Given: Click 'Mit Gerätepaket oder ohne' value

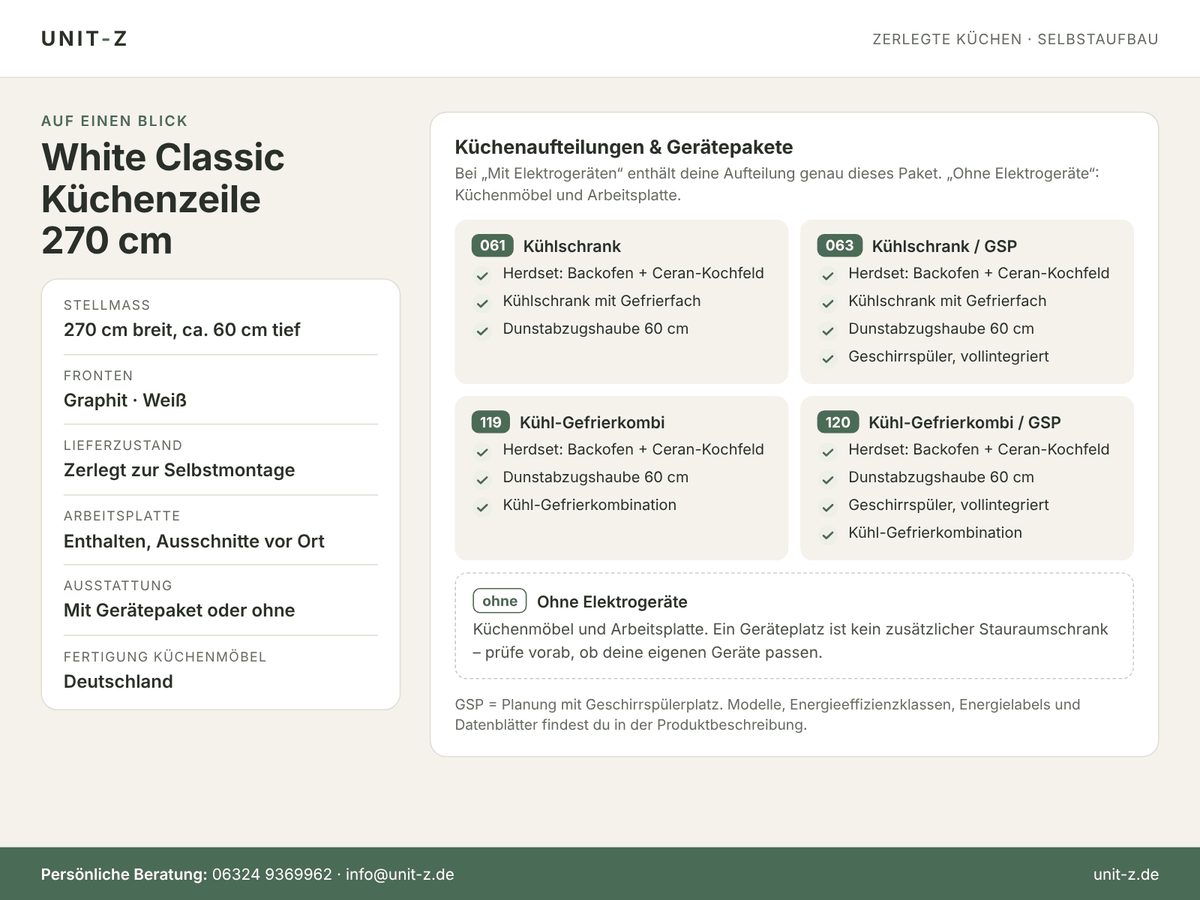Looking at the screenshot, I should coord(179,610).
